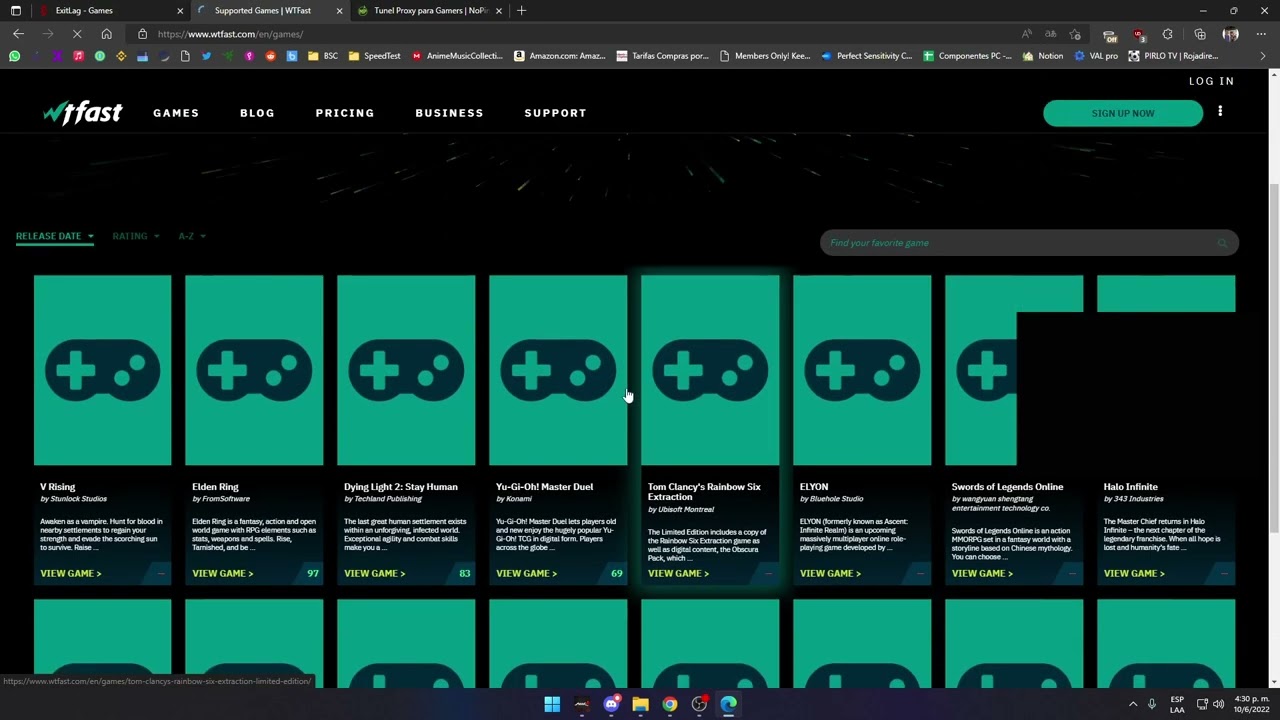This screenshot has width=1280, height=720.
Task: Open the VAL pro bookmark
Action: click(x=1096, y=56)
